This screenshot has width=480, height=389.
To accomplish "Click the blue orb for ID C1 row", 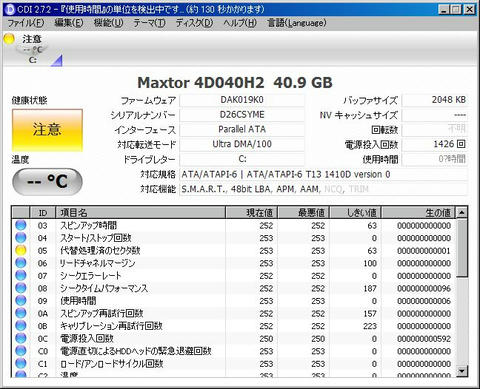I will (21, 363).
